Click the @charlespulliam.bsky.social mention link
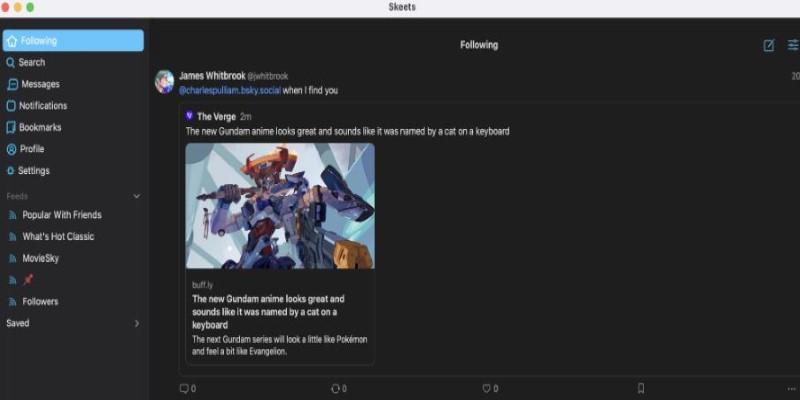Screen dimensions: 800x400 (x=229, y=90)
